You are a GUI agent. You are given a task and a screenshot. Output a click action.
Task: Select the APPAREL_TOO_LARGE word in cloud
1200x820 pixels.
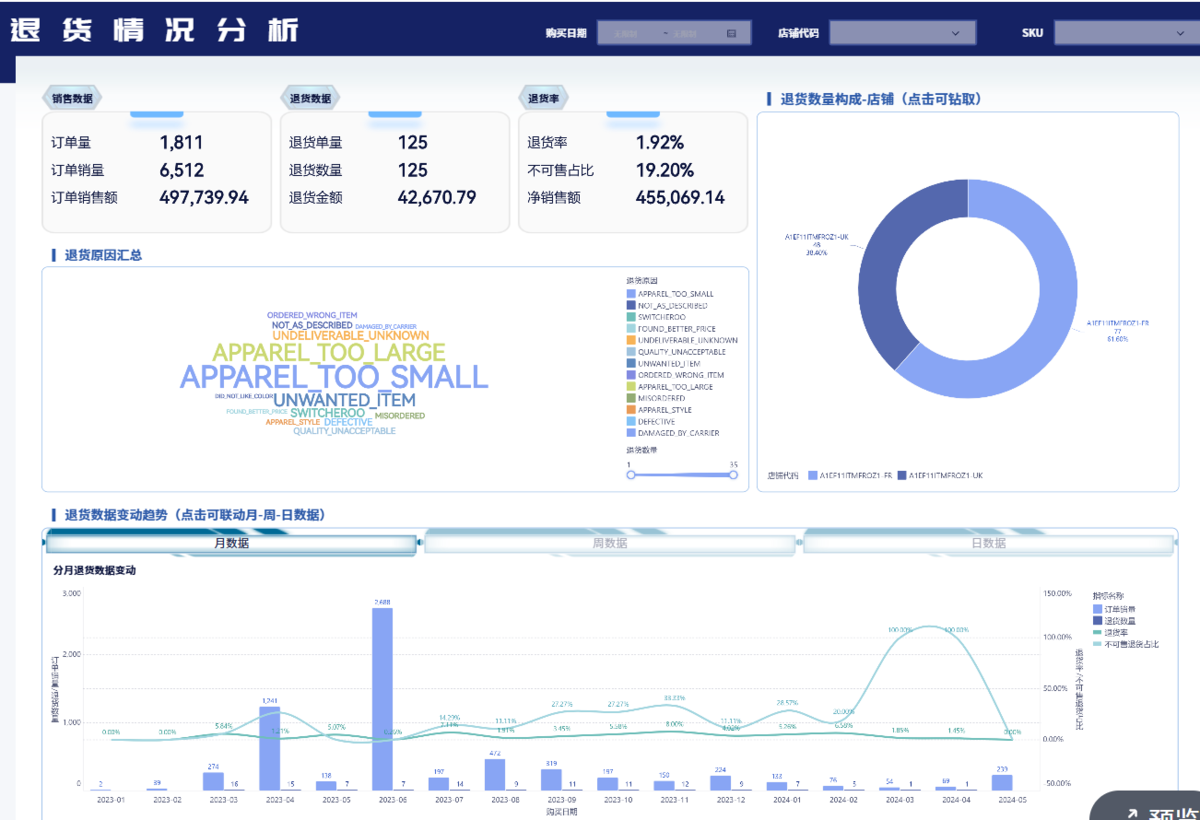[x=328, y=352]
